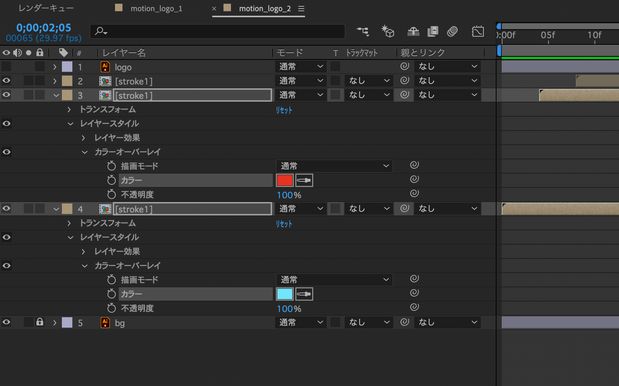Click parent pick whip of layer 2 stroke1
This screenshot has height=386, width=619.
point(404,81)
